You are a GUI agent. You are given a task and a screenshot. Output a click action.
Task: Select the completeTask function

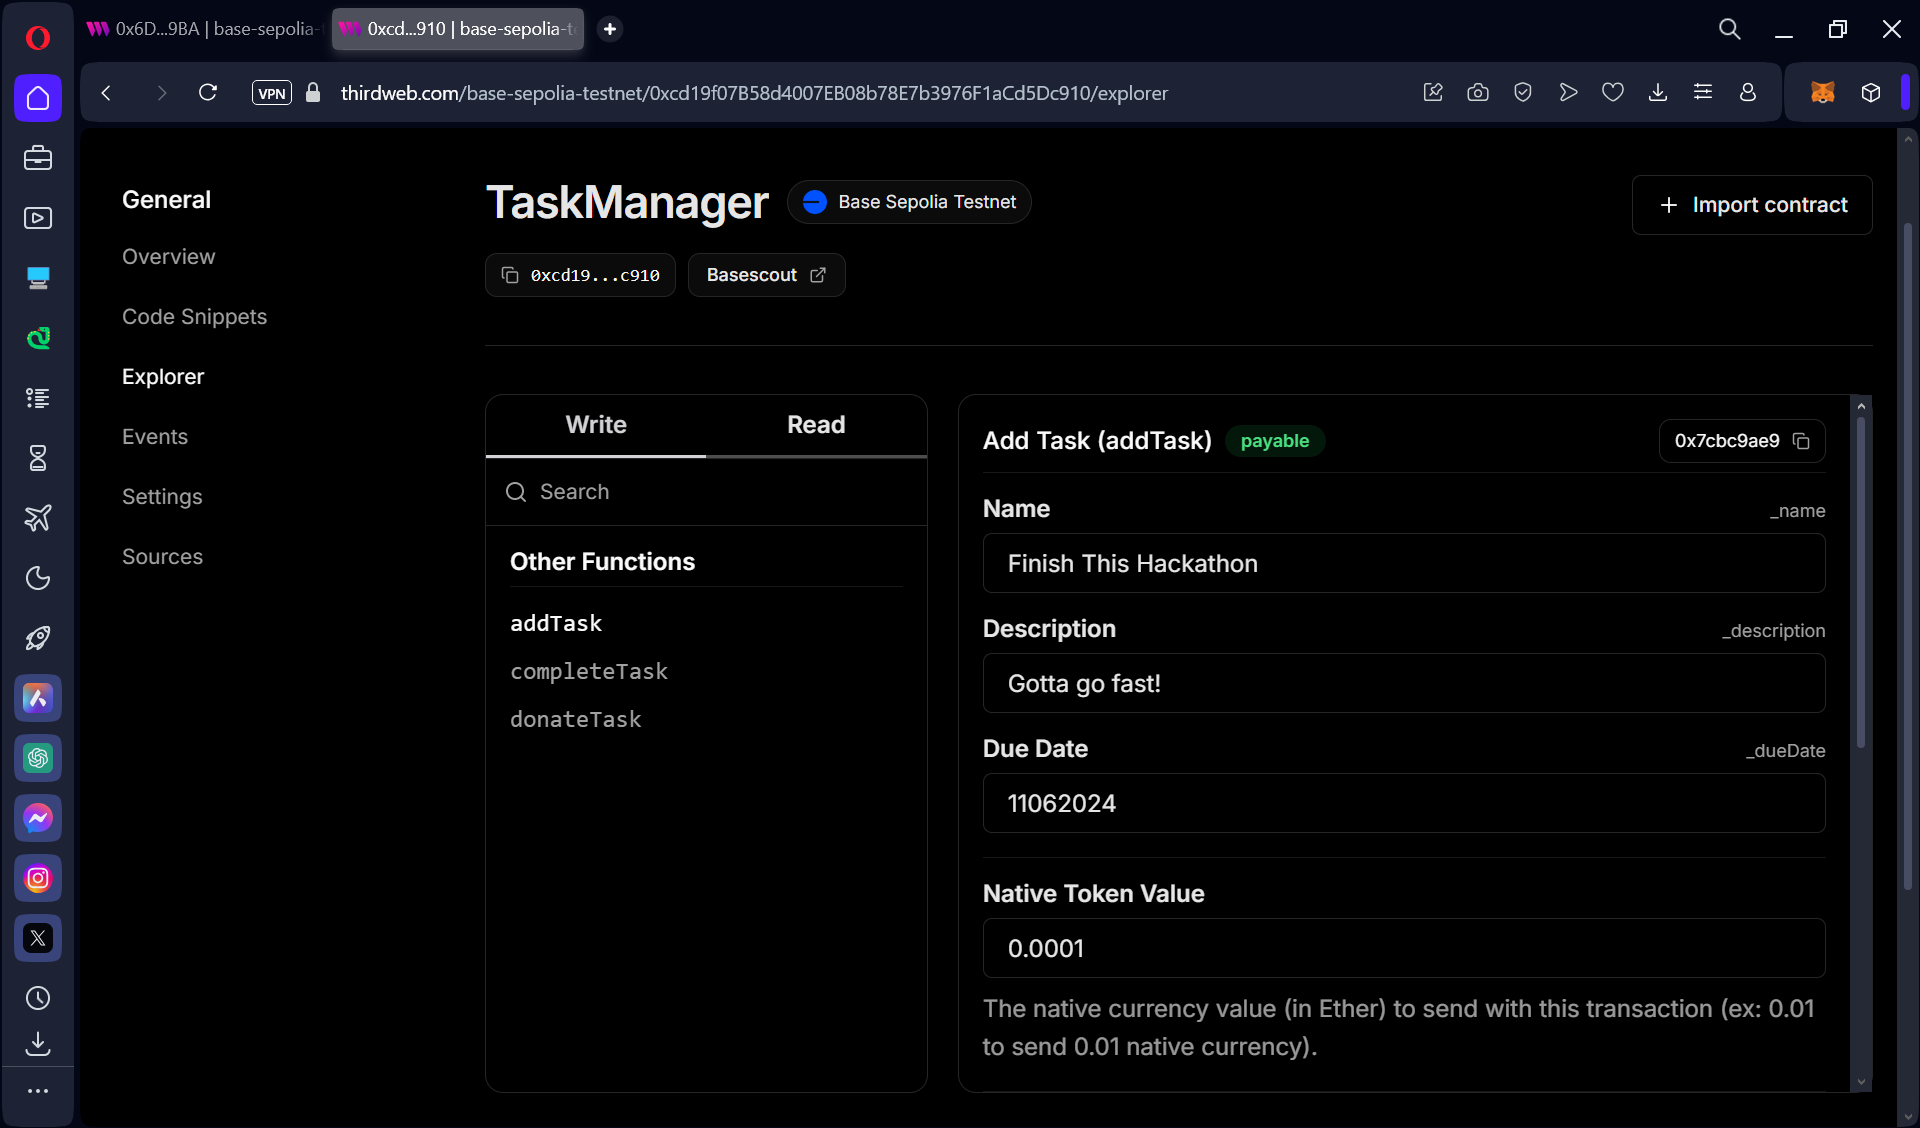point(589,672)
